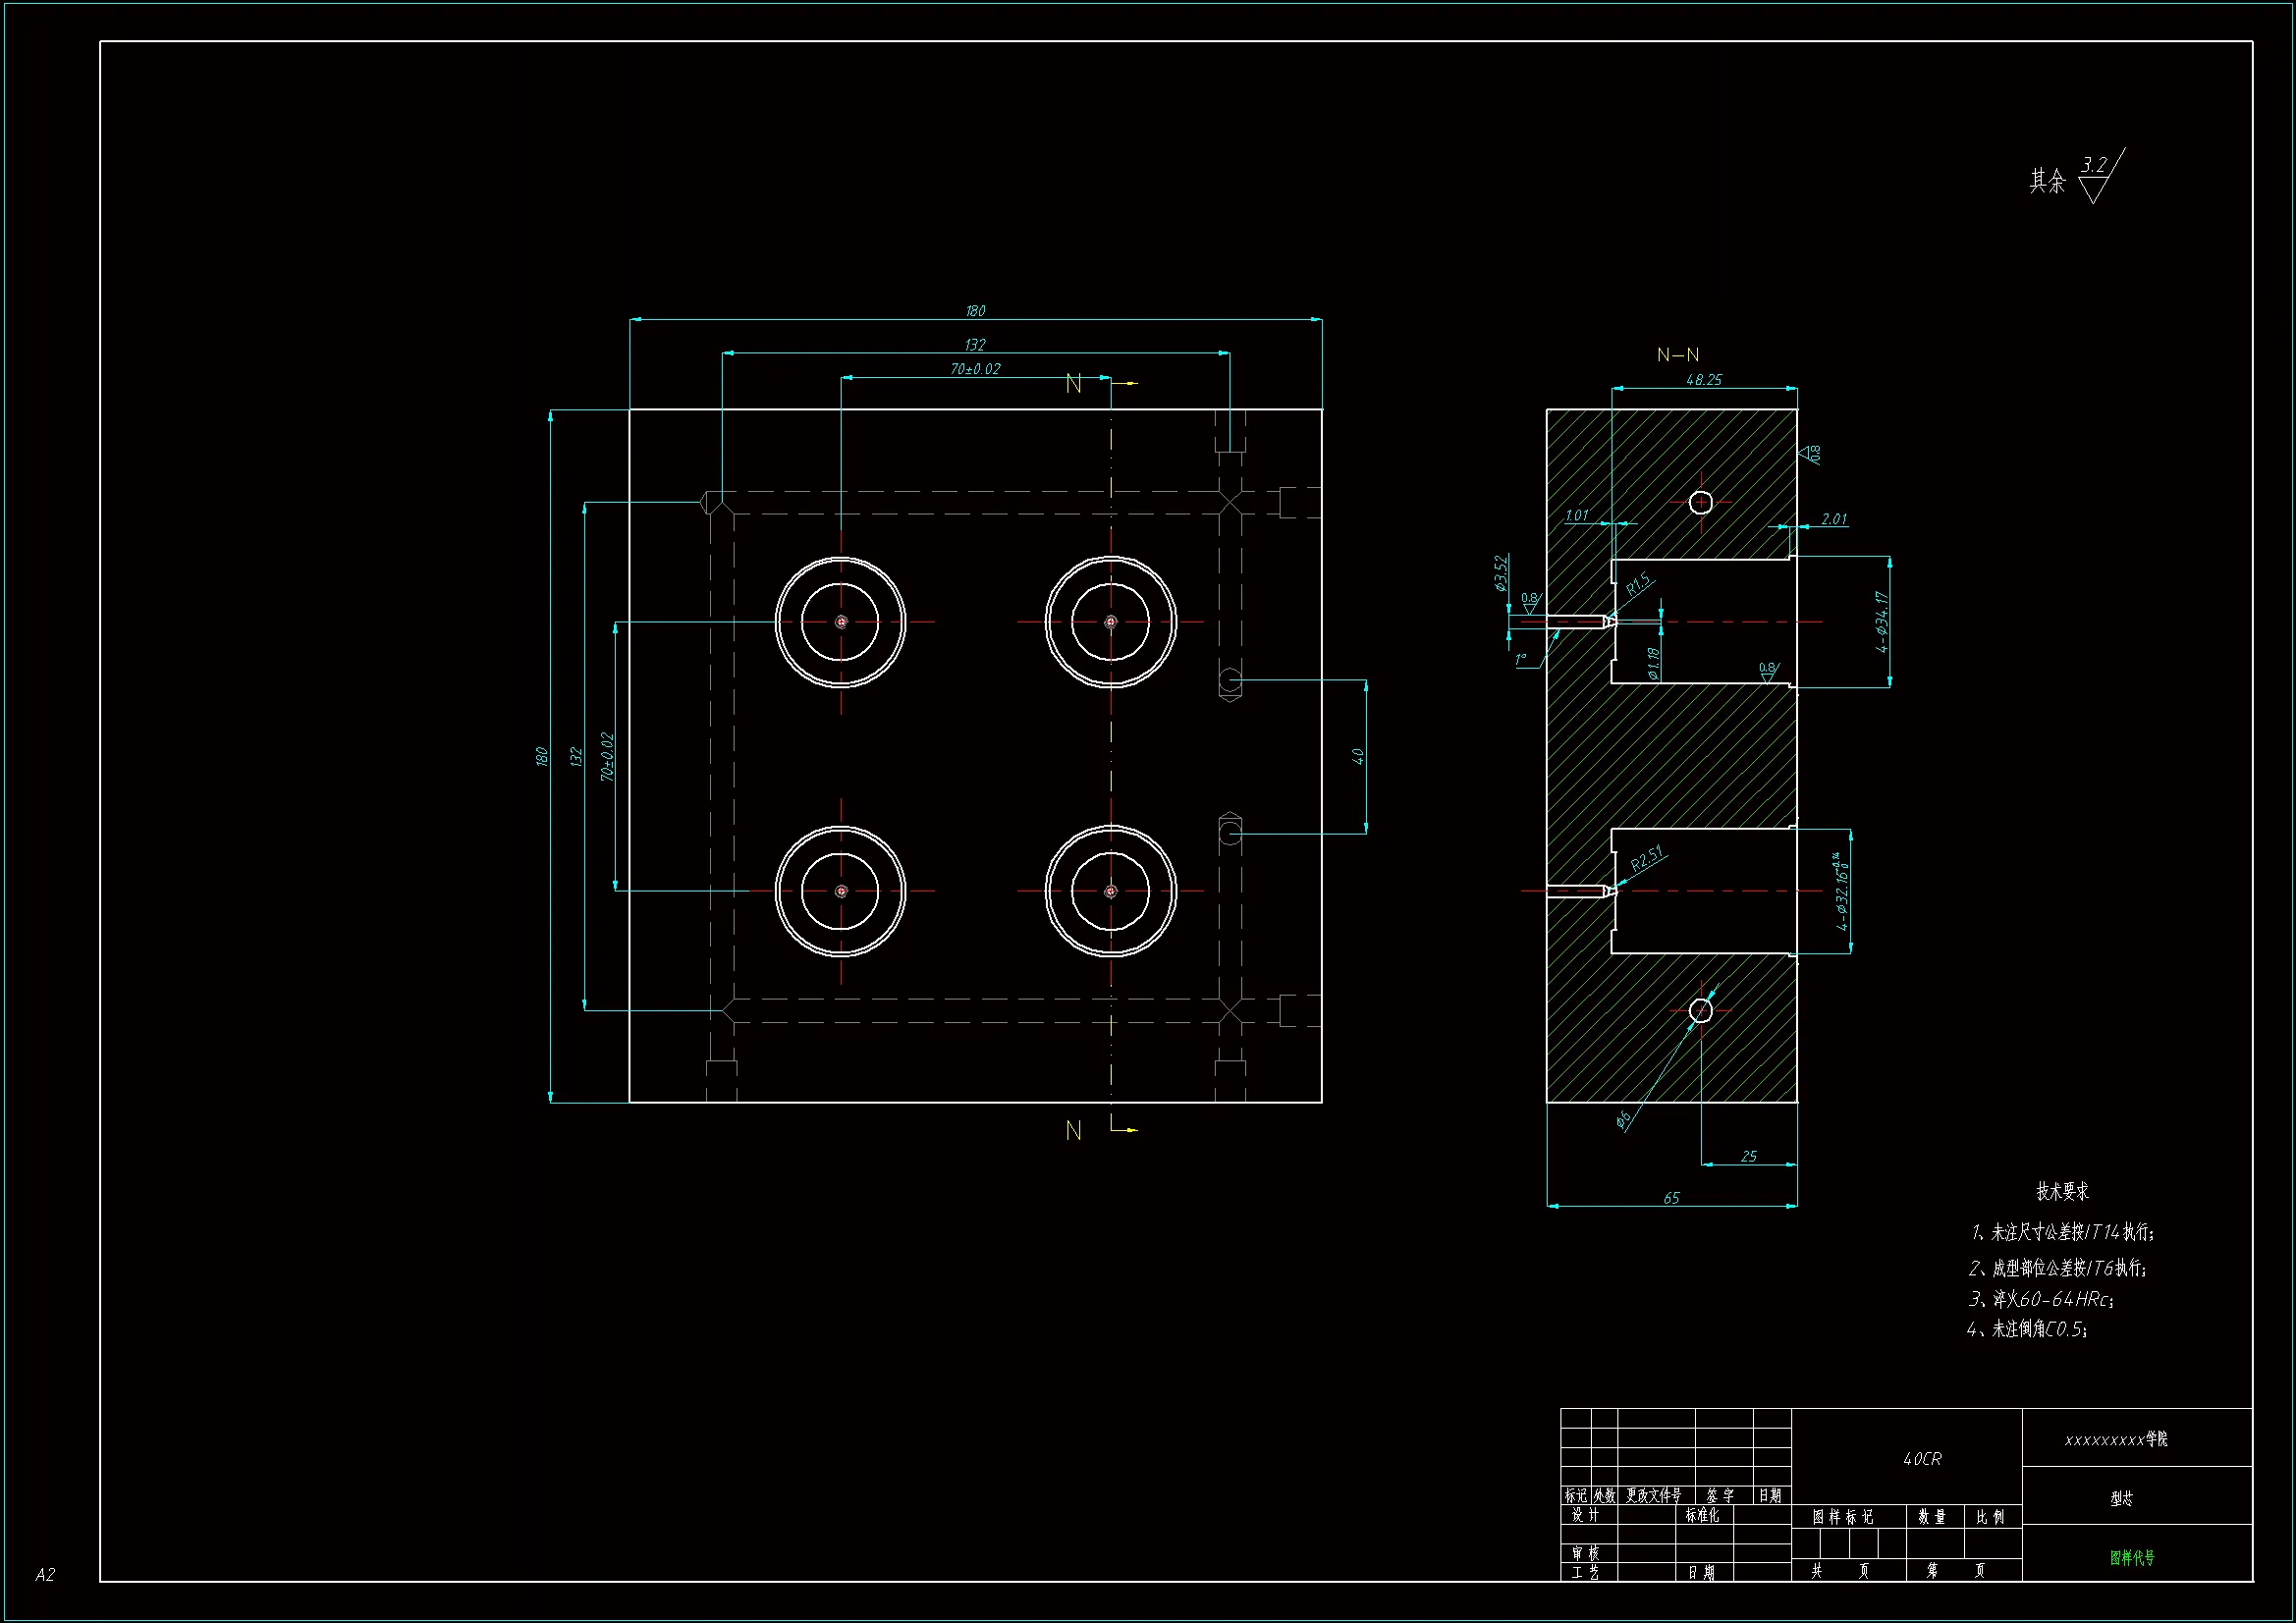Click the R1.5 radius dimension

coord(1638,584)
